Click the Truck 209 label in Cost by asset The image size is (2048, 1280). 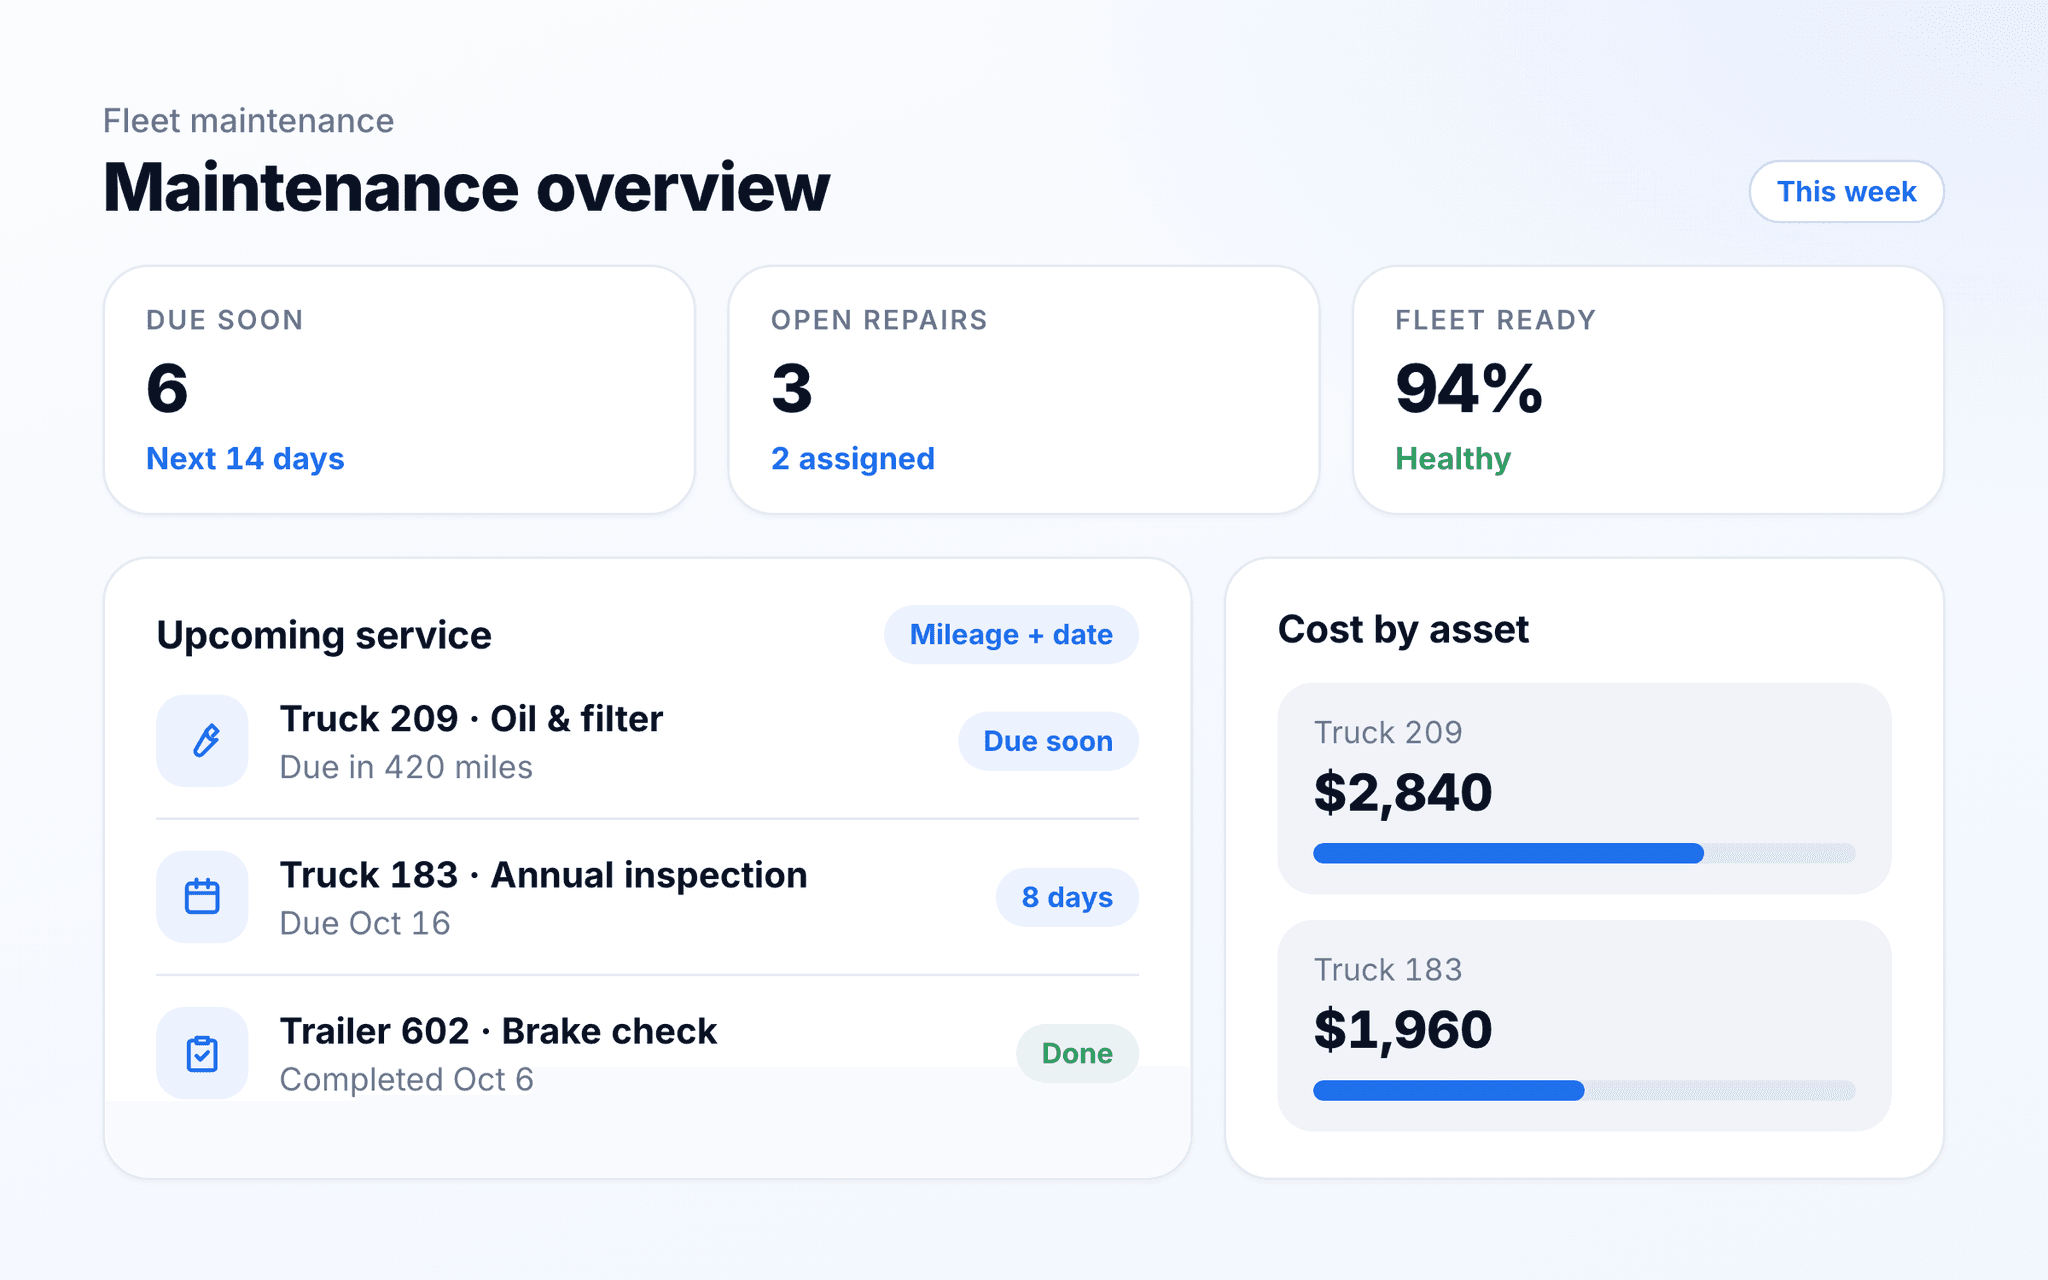tap(1388, 732)
